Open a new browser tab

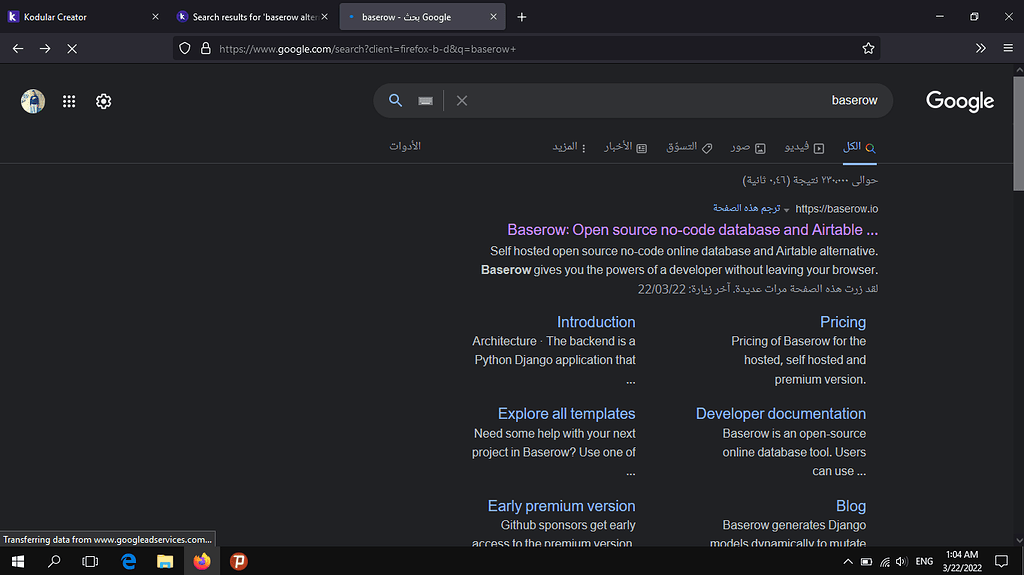pos(521,17)
